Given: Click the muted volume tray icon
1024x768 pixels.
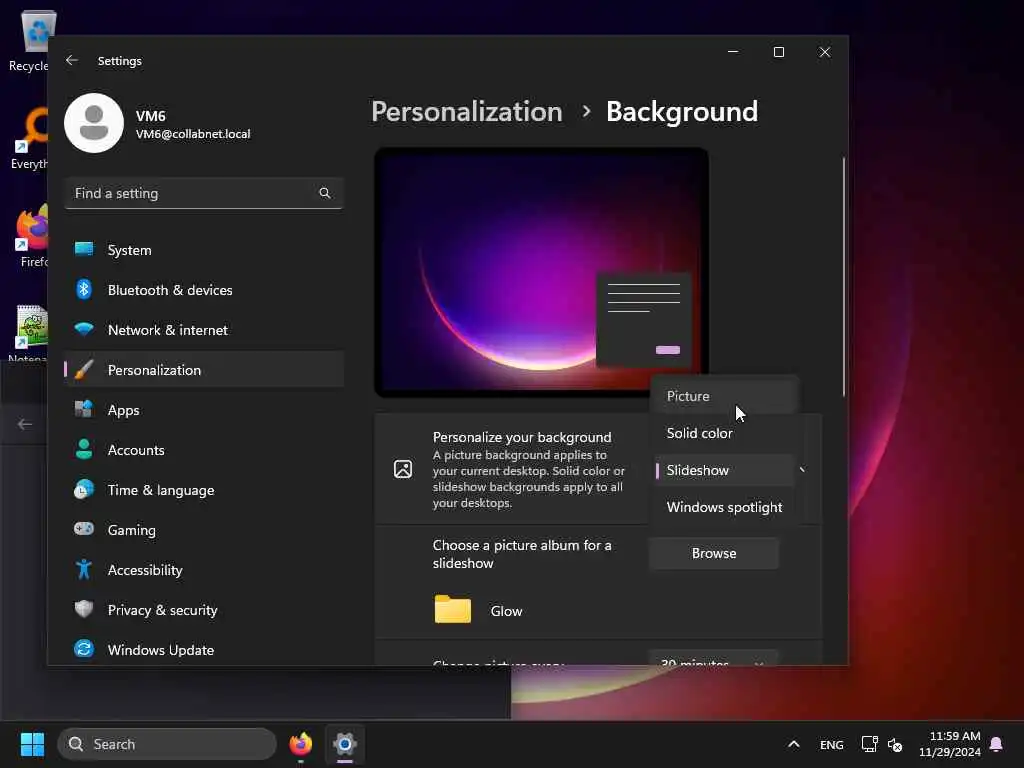Looking at the screenshot, I should (895, 744).
